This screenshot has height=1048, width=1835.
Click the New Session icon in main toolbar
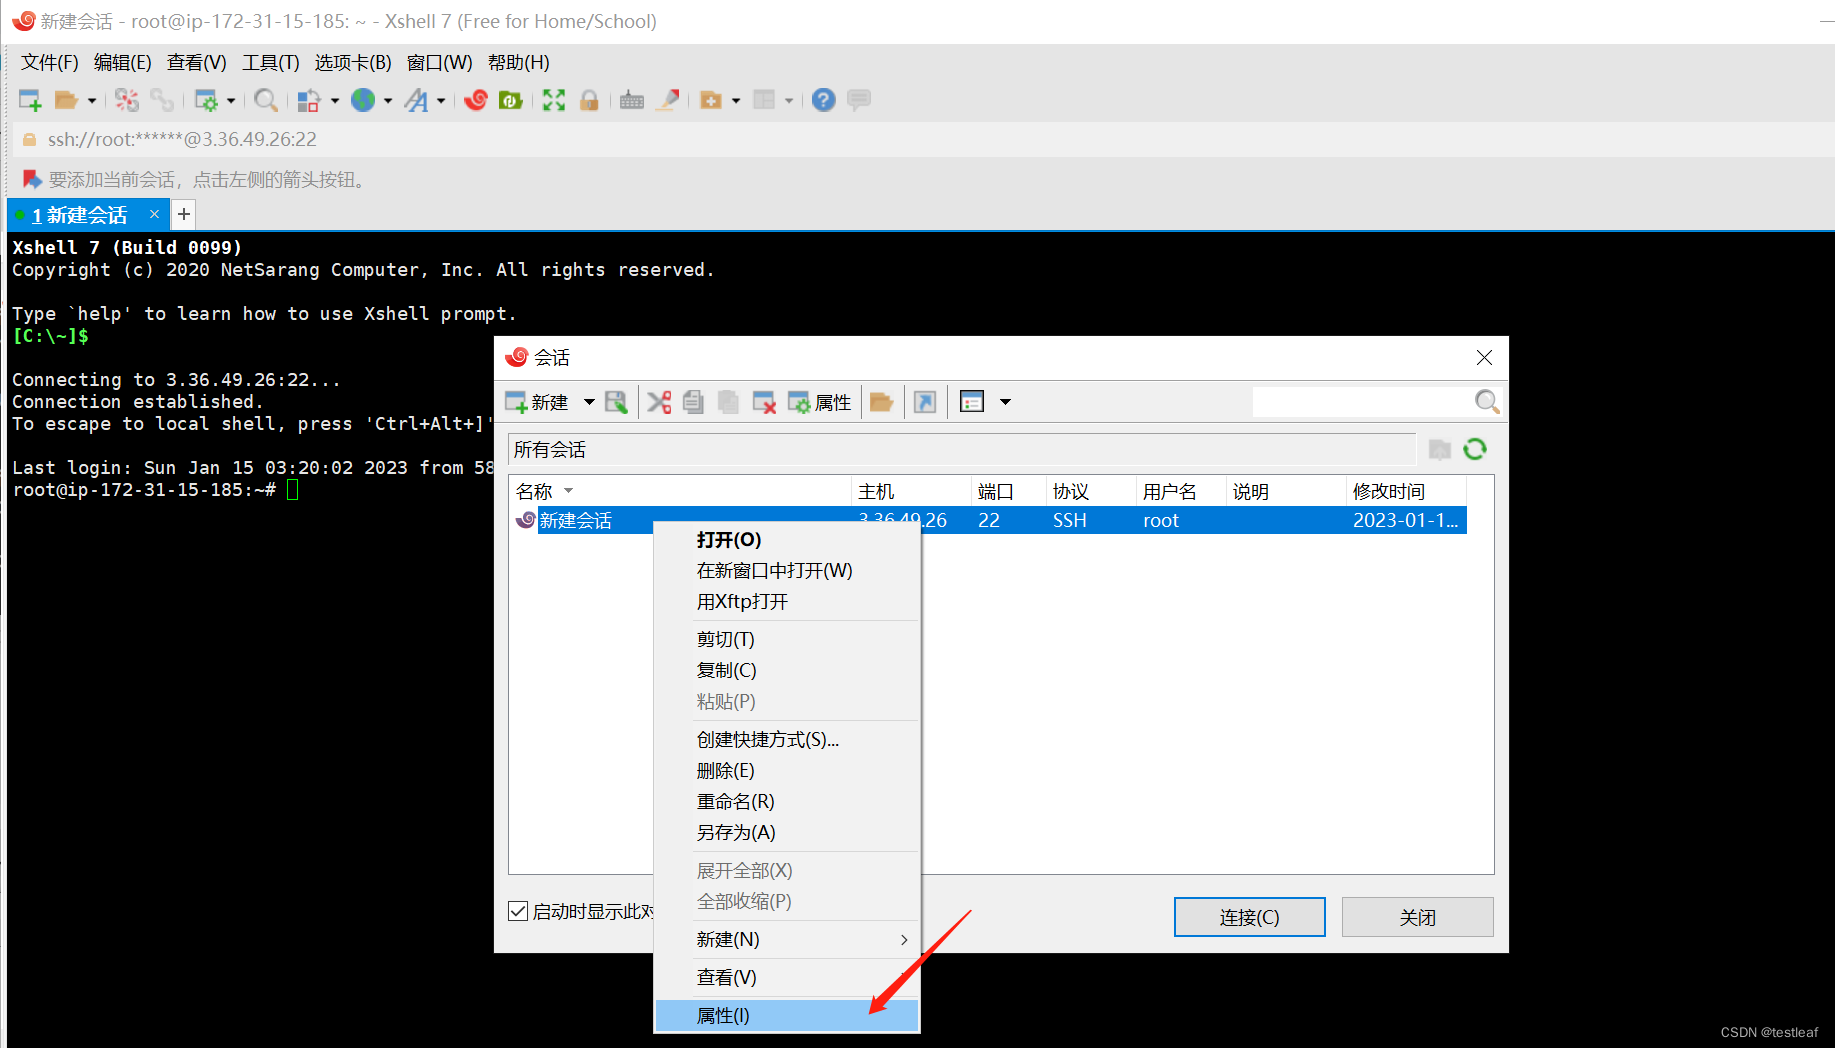[30, 100]
